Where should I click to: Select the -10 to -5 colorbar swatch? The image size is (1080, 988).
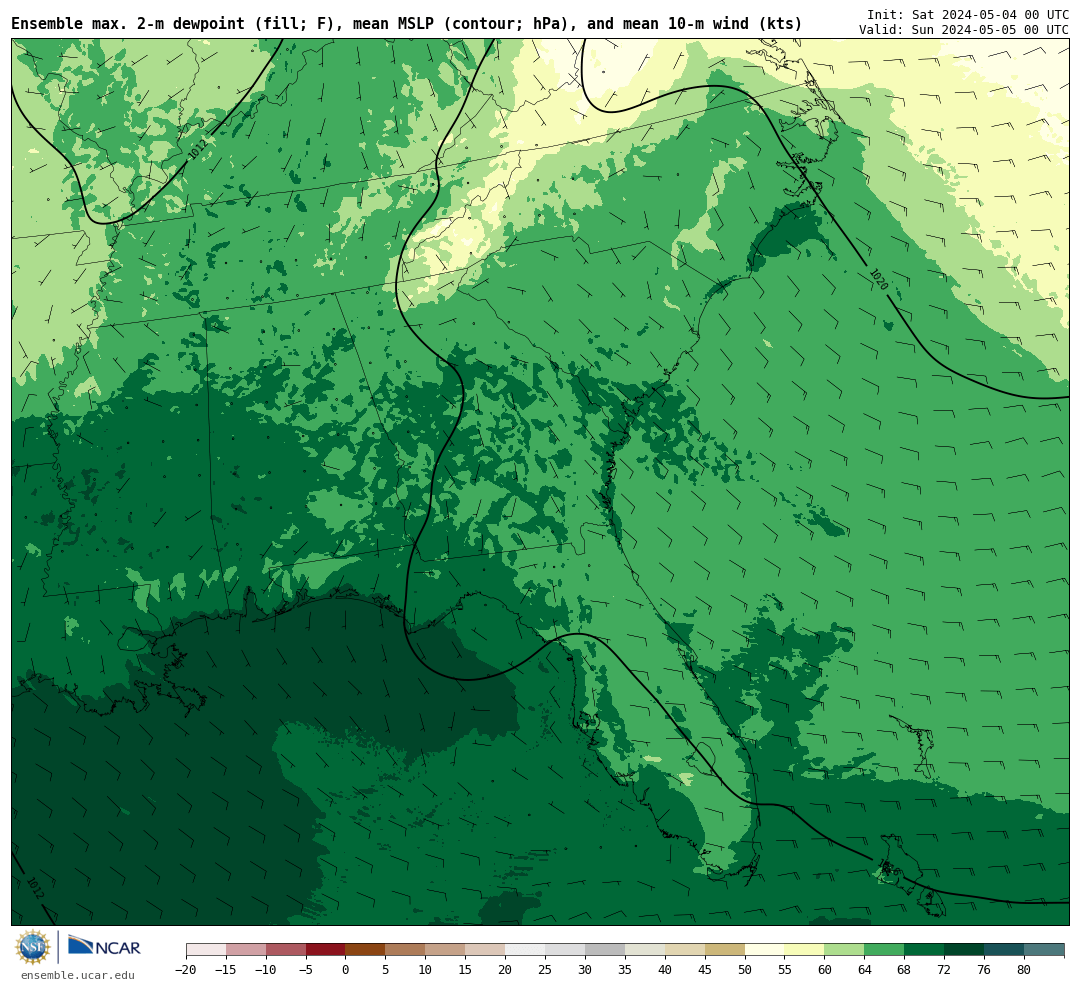click(x=286, y=950)
